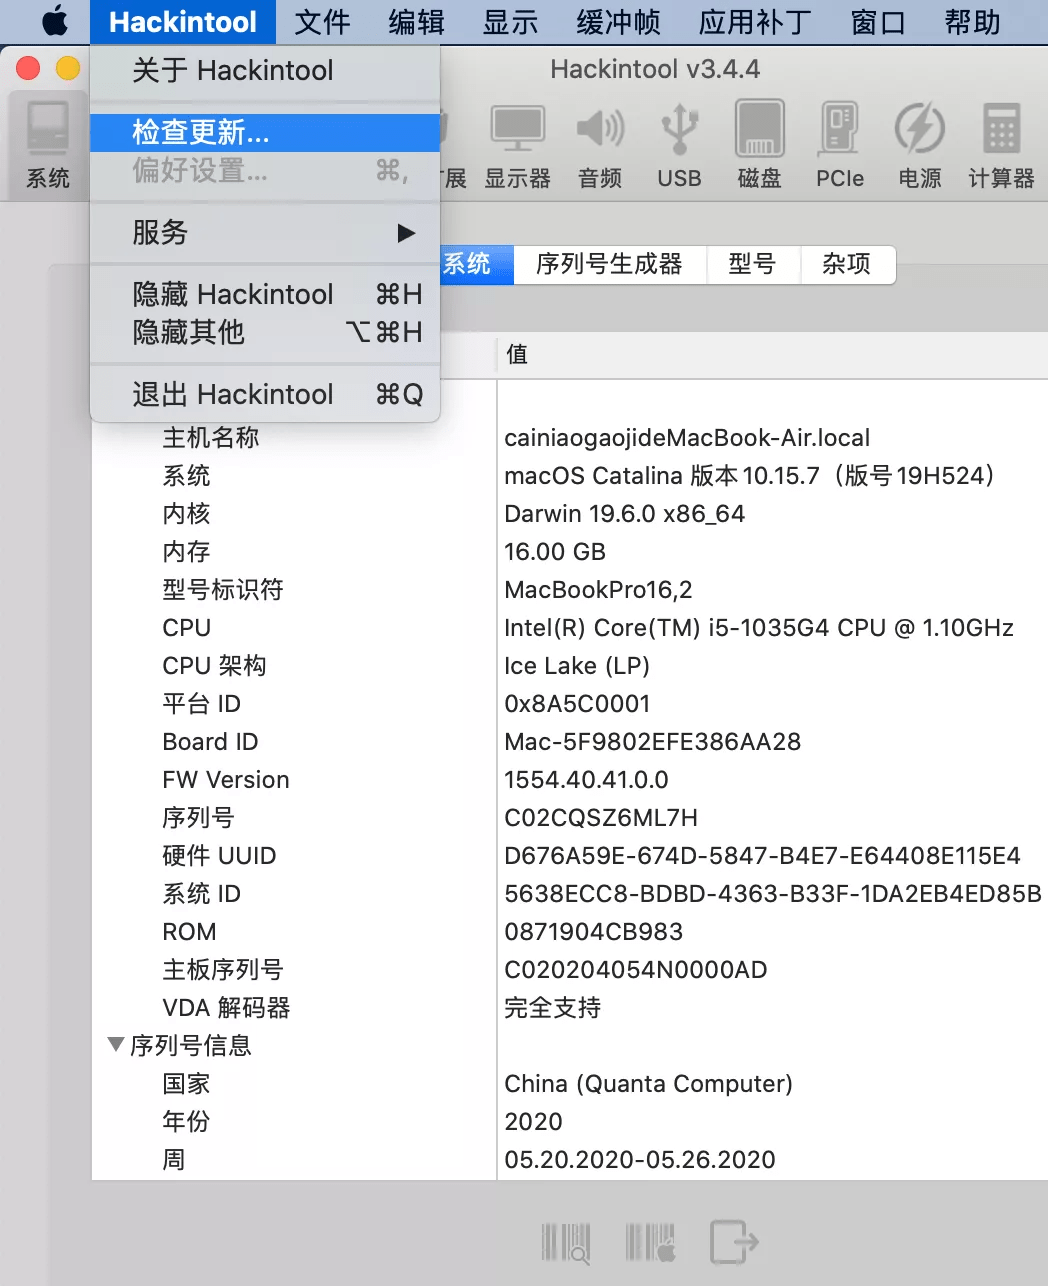Image resolution: width=1048 pixels, height=1286 pixels.
Task: Click value 0x8A5C0001
Action: tap(577, 704)
